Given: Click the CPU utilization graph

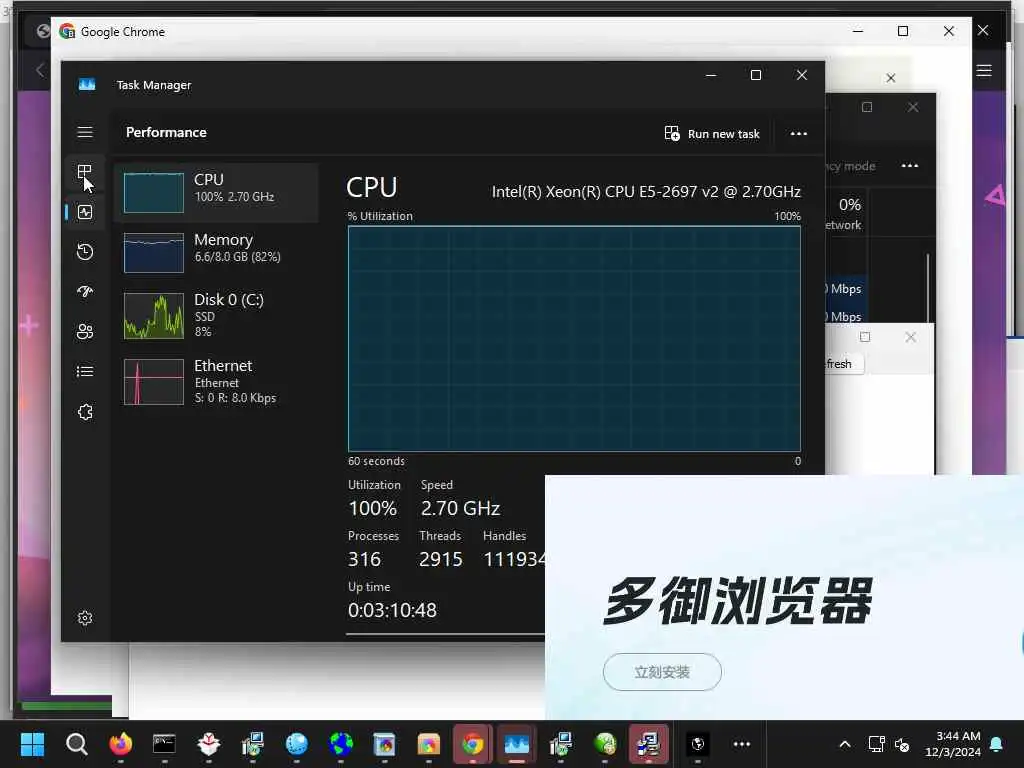Looking at the screenshot, I should tap(574, 338).
